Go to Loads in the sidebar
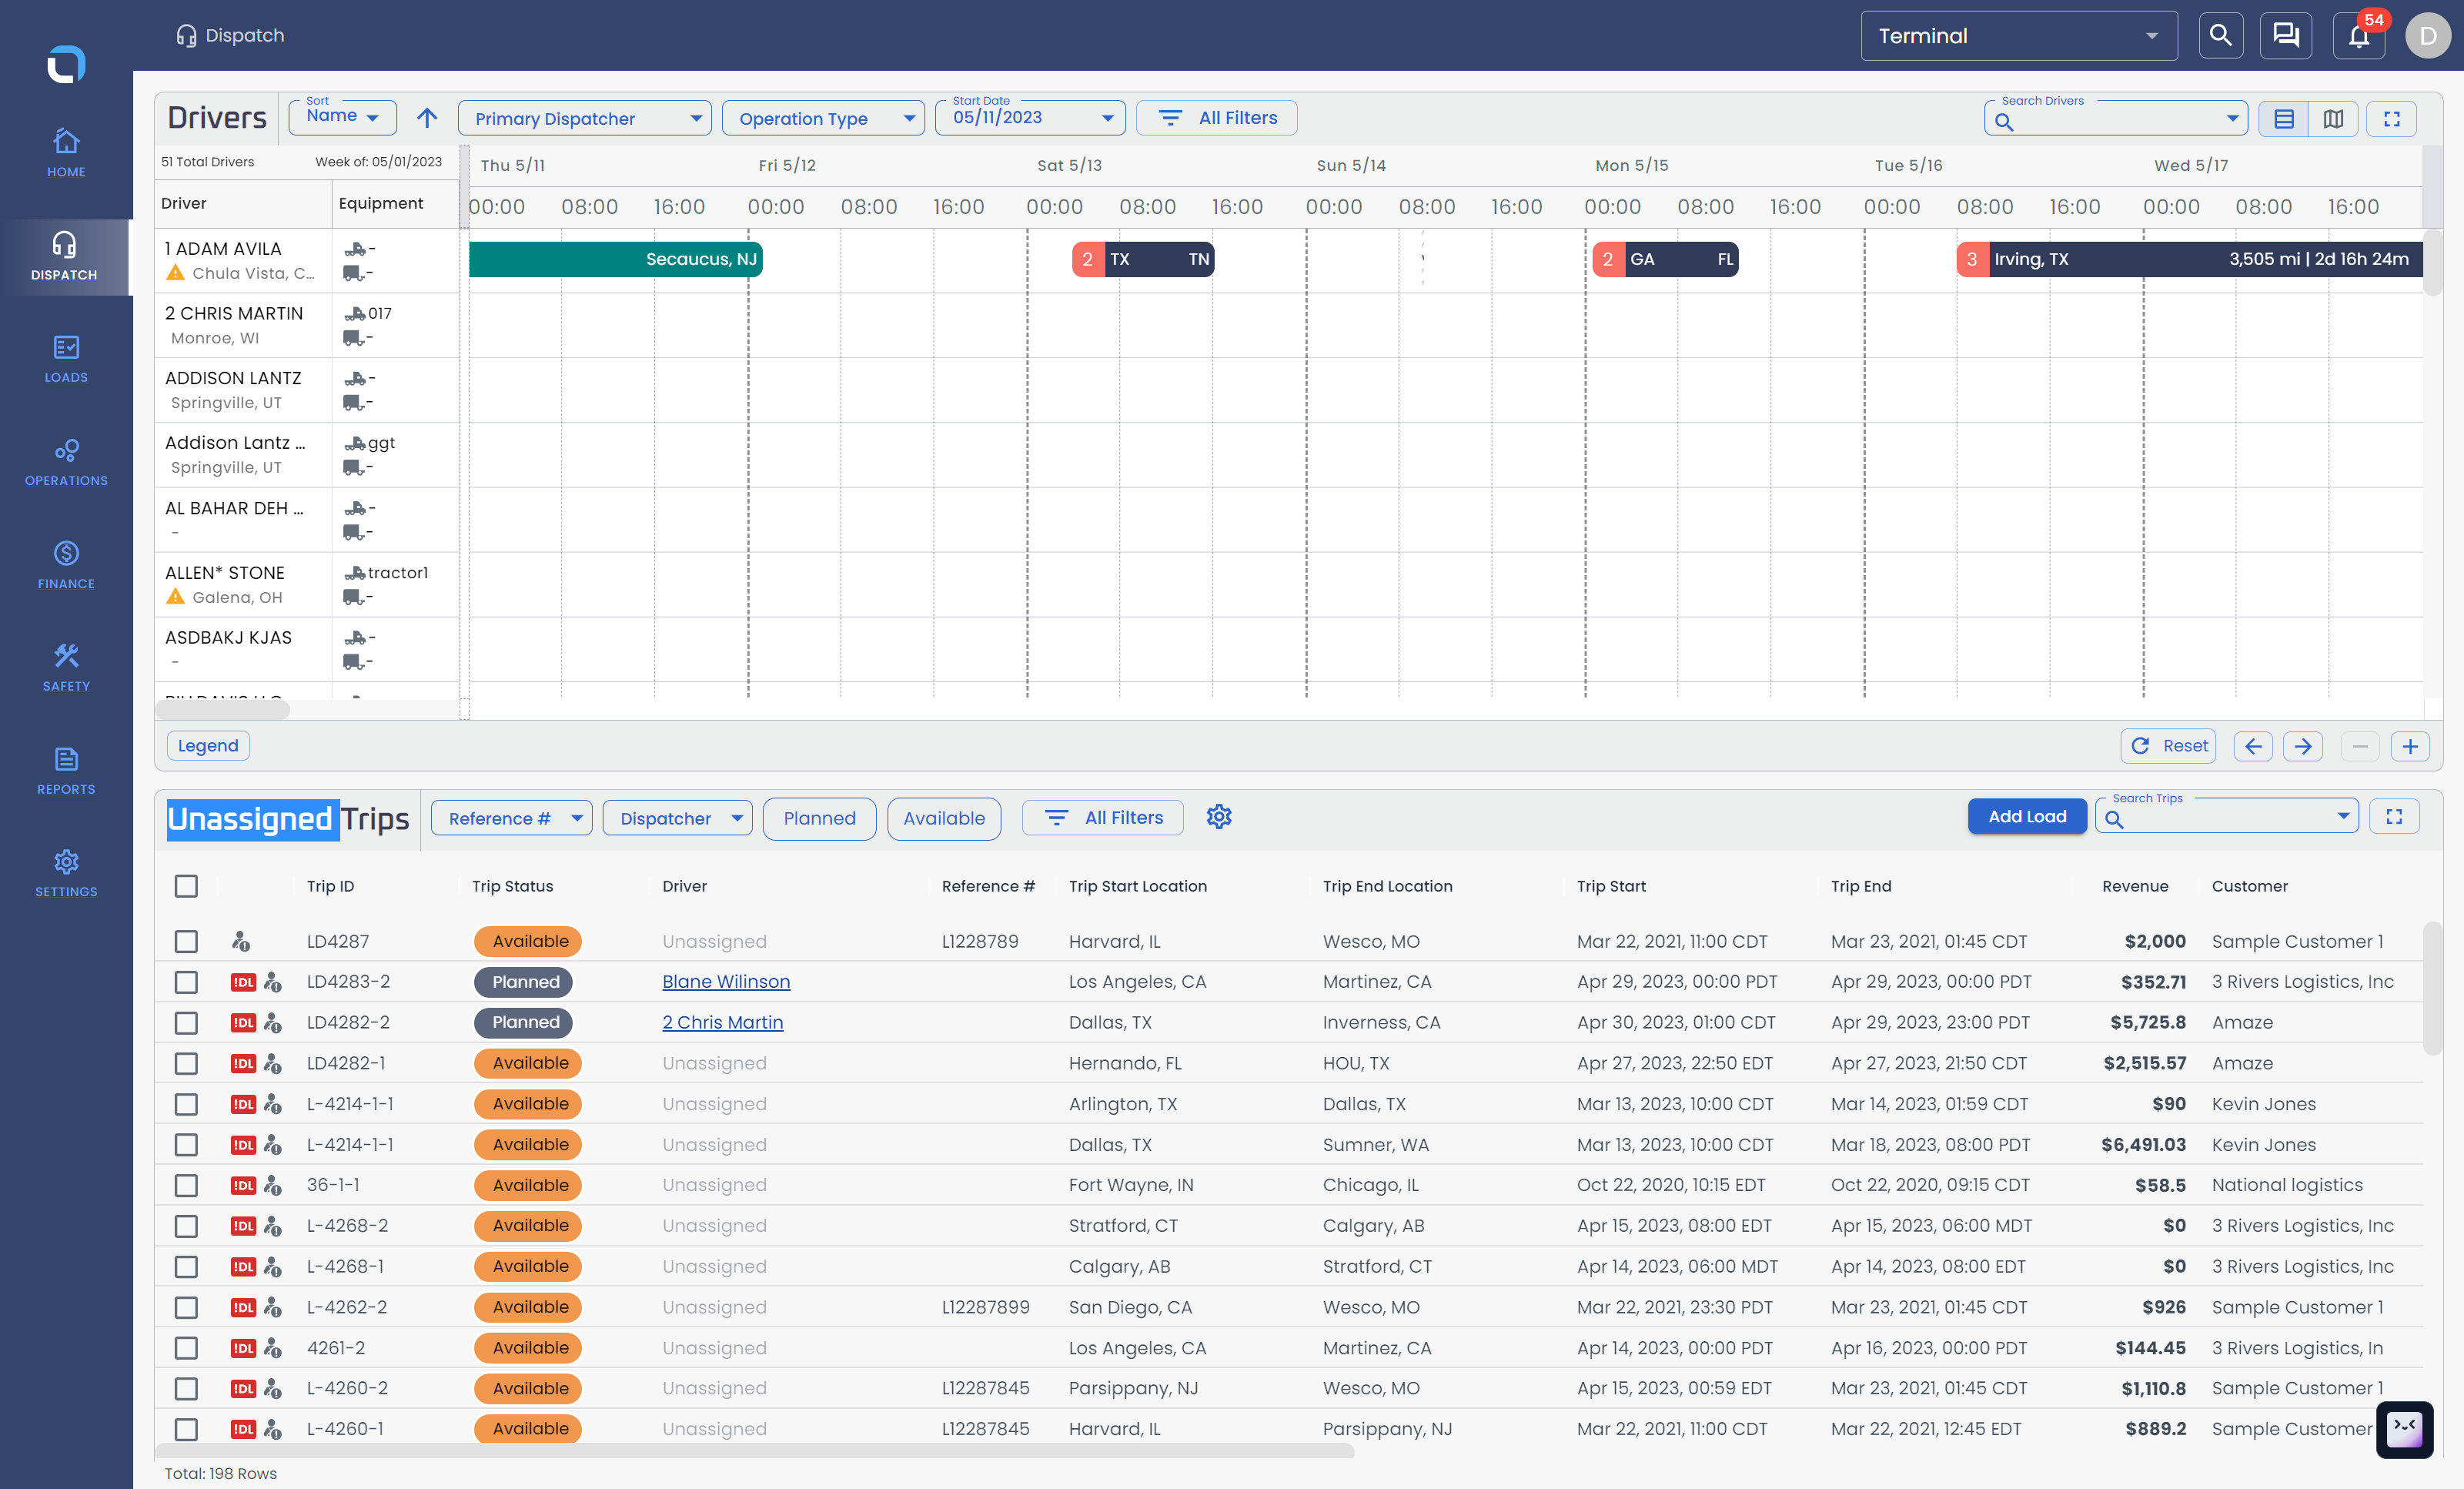Image resolution: width=2464 pixels, height=1489 pixels. [66, 359]
